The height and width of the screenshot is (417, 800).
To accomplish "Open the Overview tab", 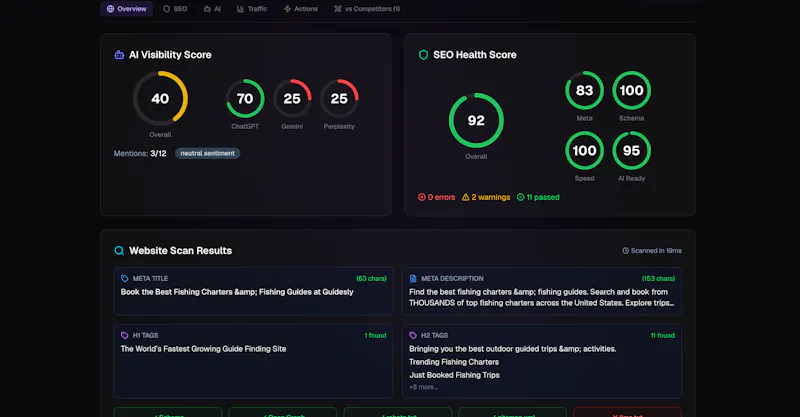I will [127, 9].
